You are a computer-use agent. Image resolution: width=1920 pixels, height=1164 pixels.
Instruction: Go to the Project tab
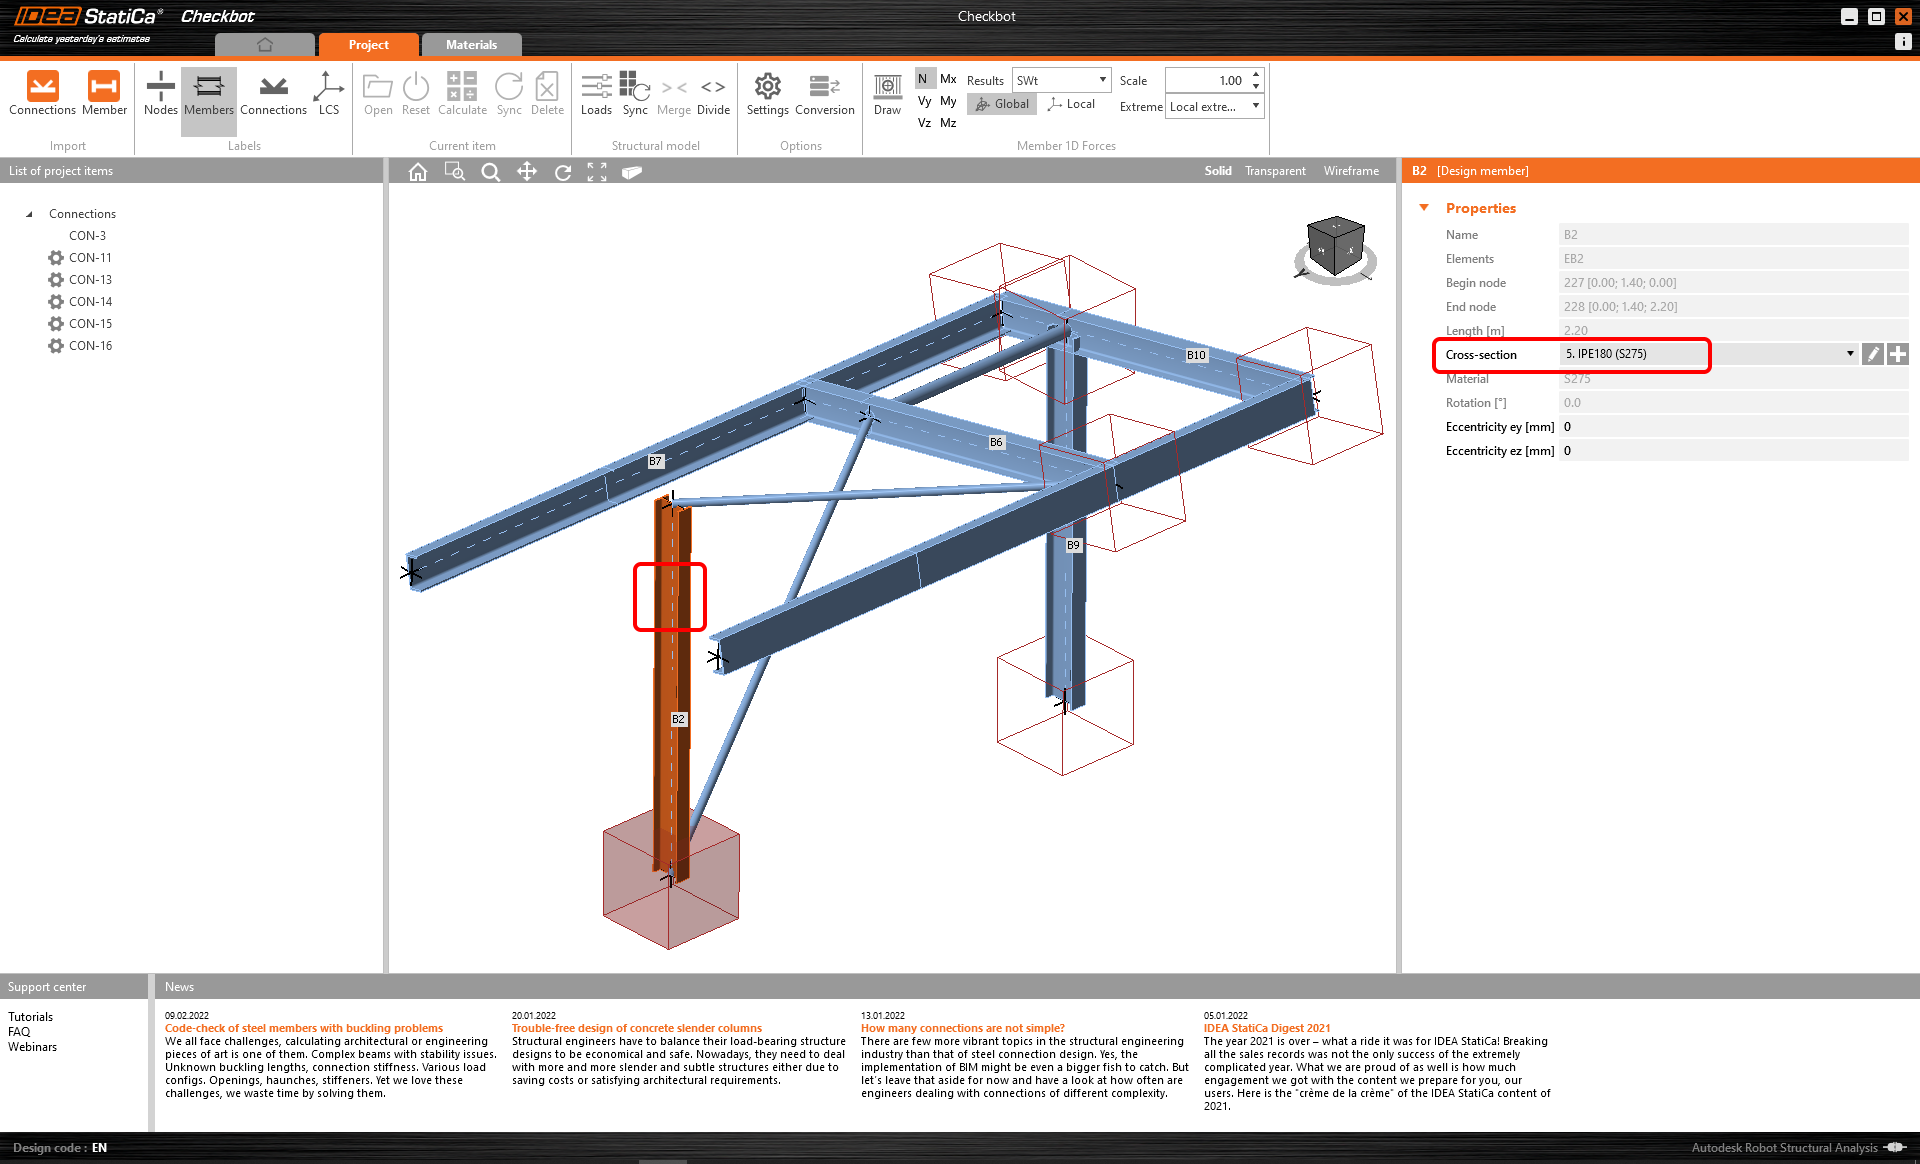tap(368, 44)
